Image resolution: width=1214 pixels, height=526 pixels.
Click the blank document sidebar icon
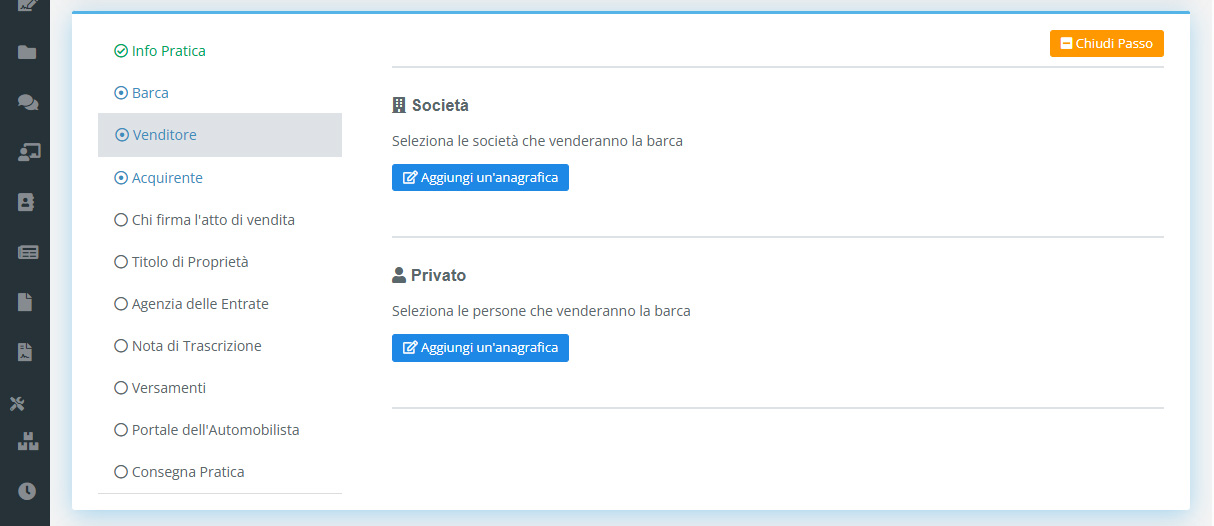(x=26, y=302)
